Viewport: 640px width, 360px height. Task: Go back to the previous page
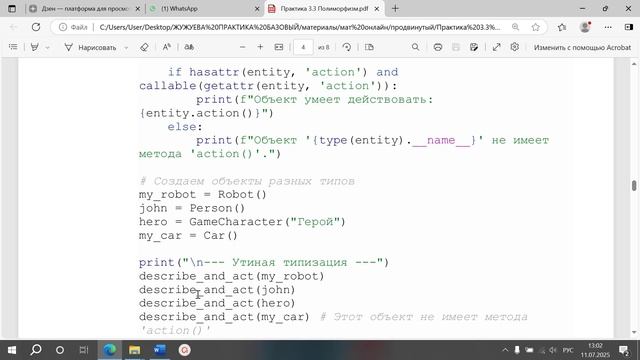pos(13,27)
